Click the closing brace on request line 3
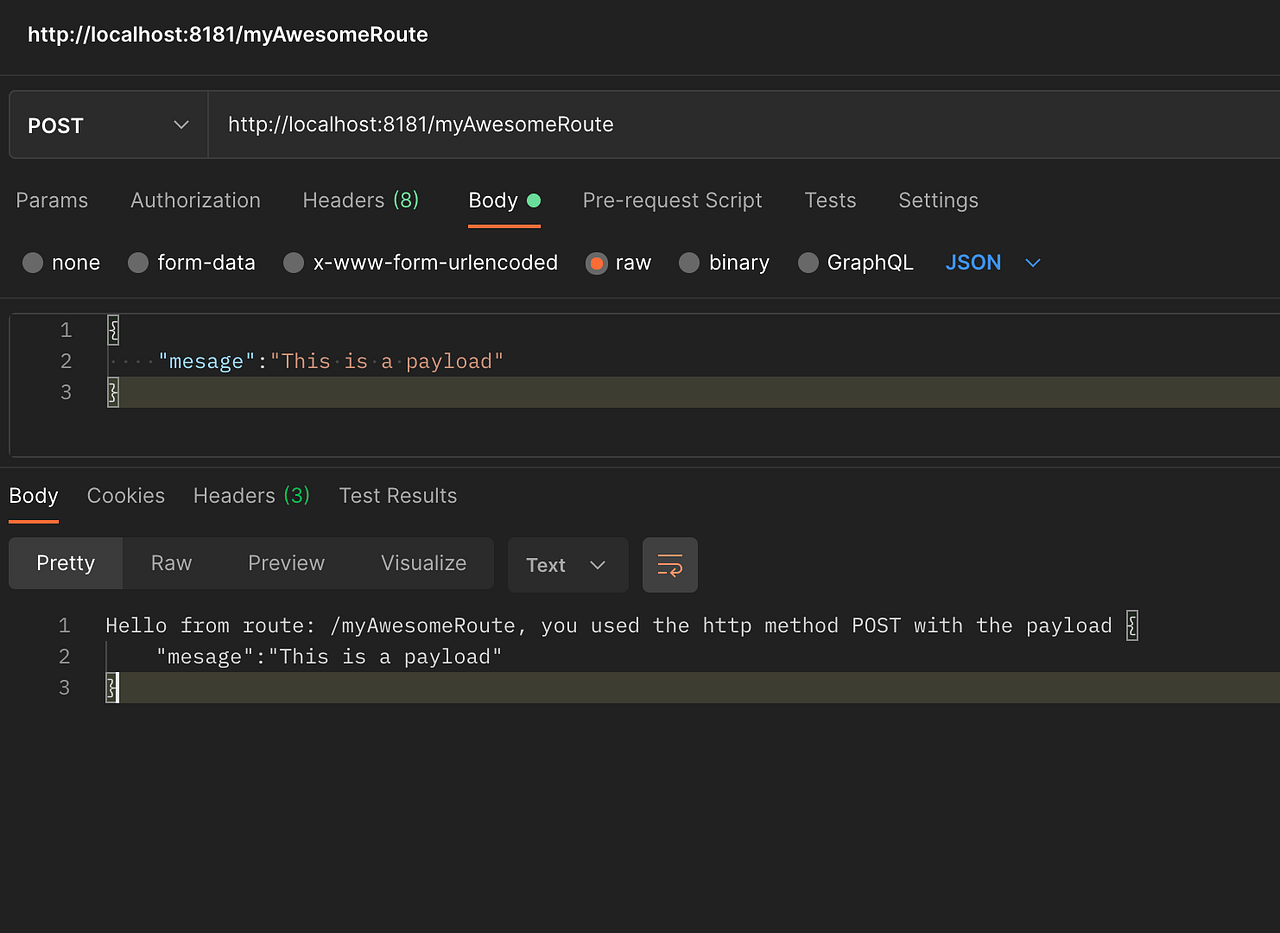 point(113,392)
